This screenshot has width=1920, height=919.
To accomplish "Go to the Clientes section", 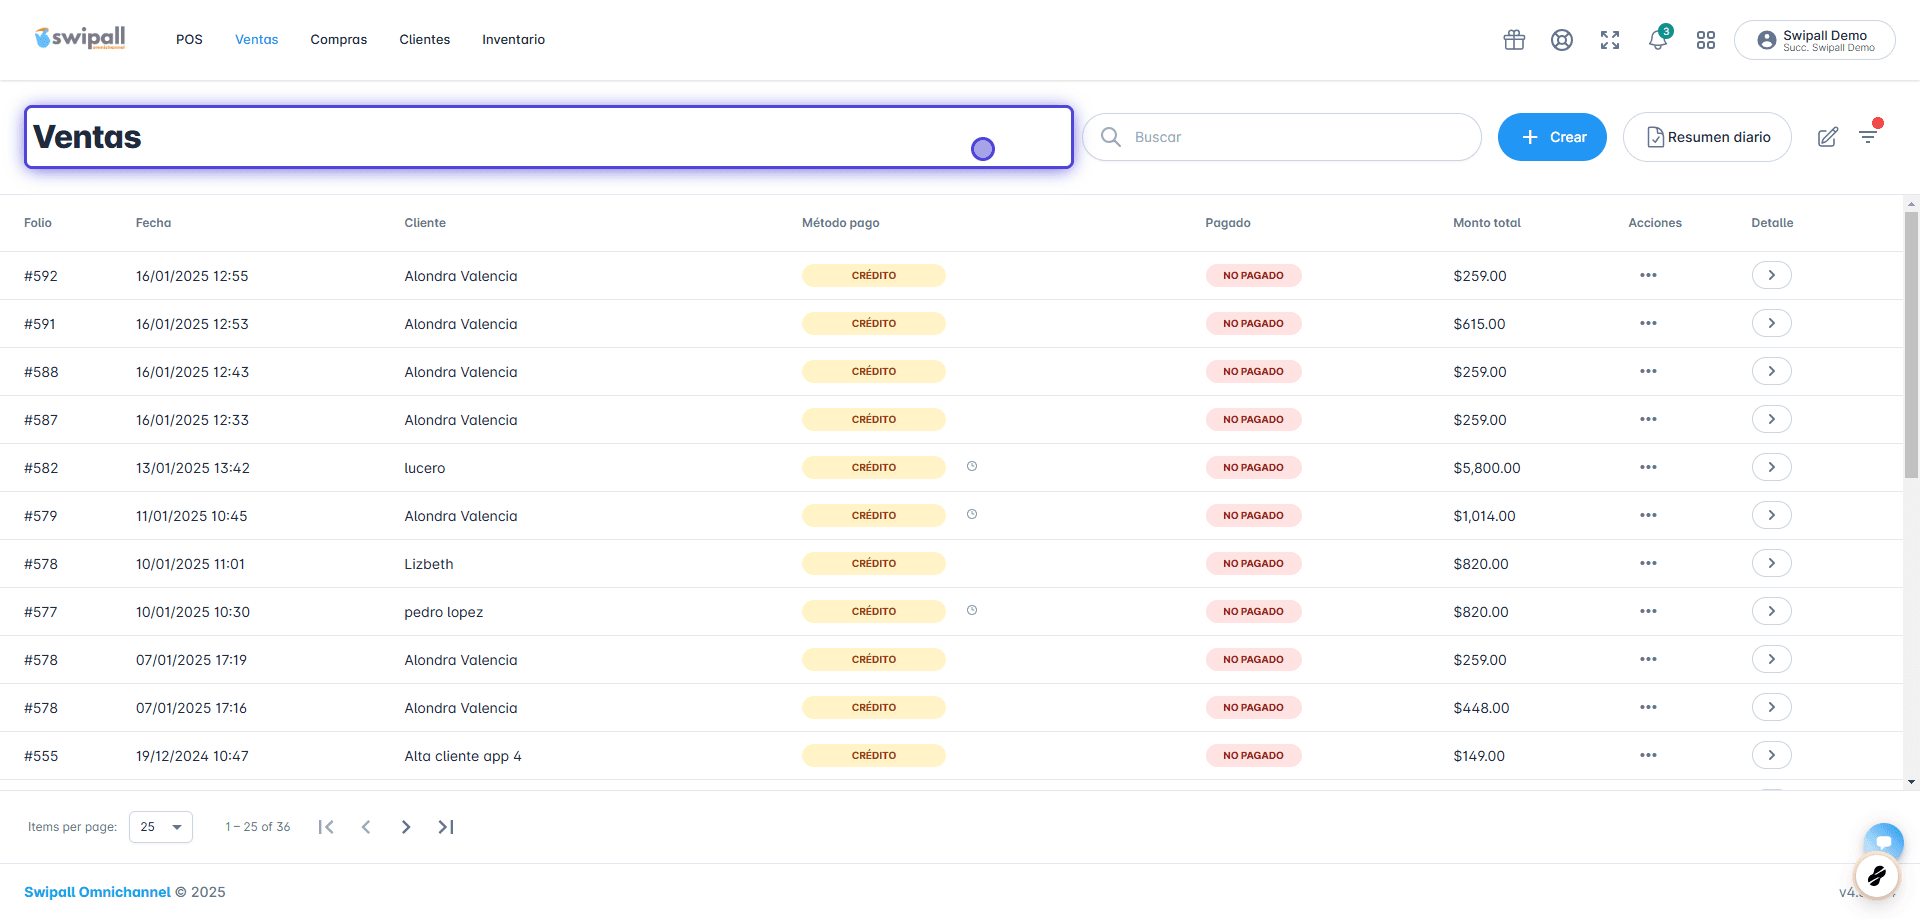I will click(x=425, y=40).
